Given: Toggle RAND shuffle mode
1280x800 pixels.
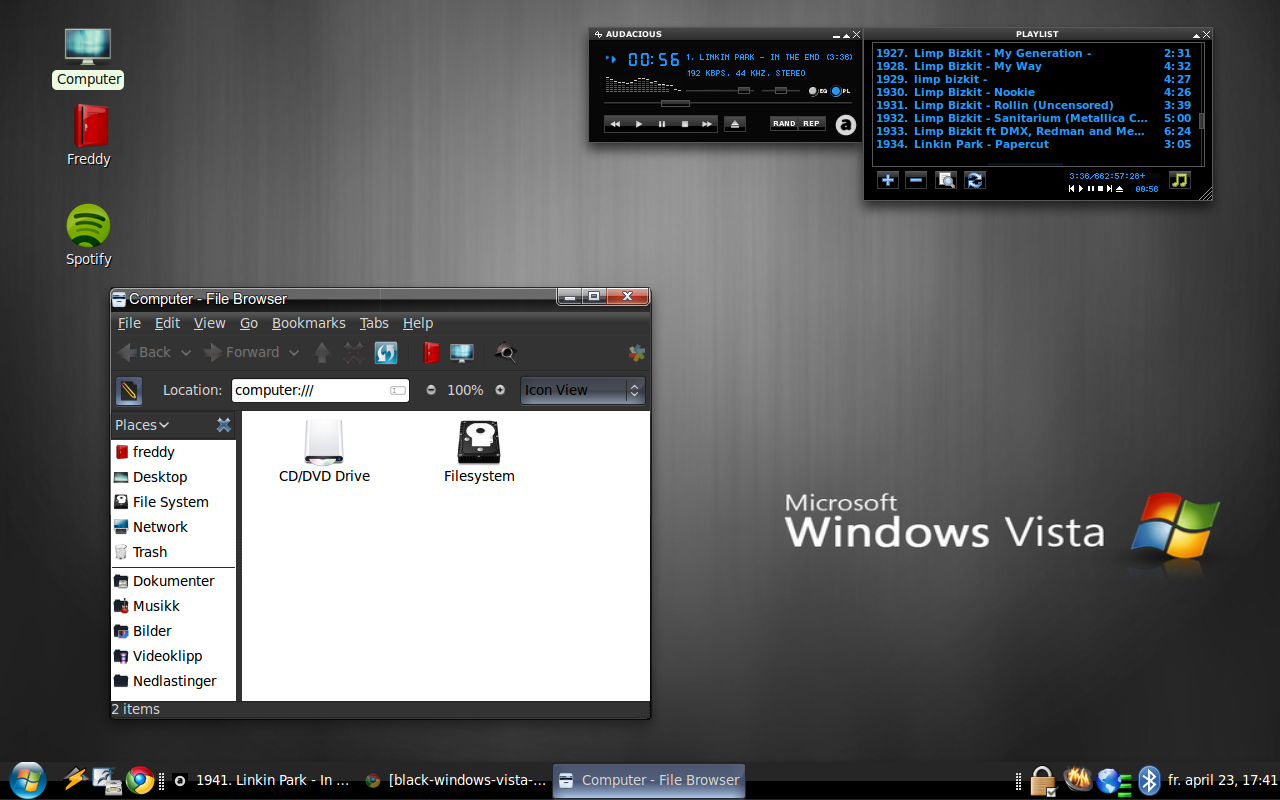Looking at the screenshot, I should (x=784, y=124).
